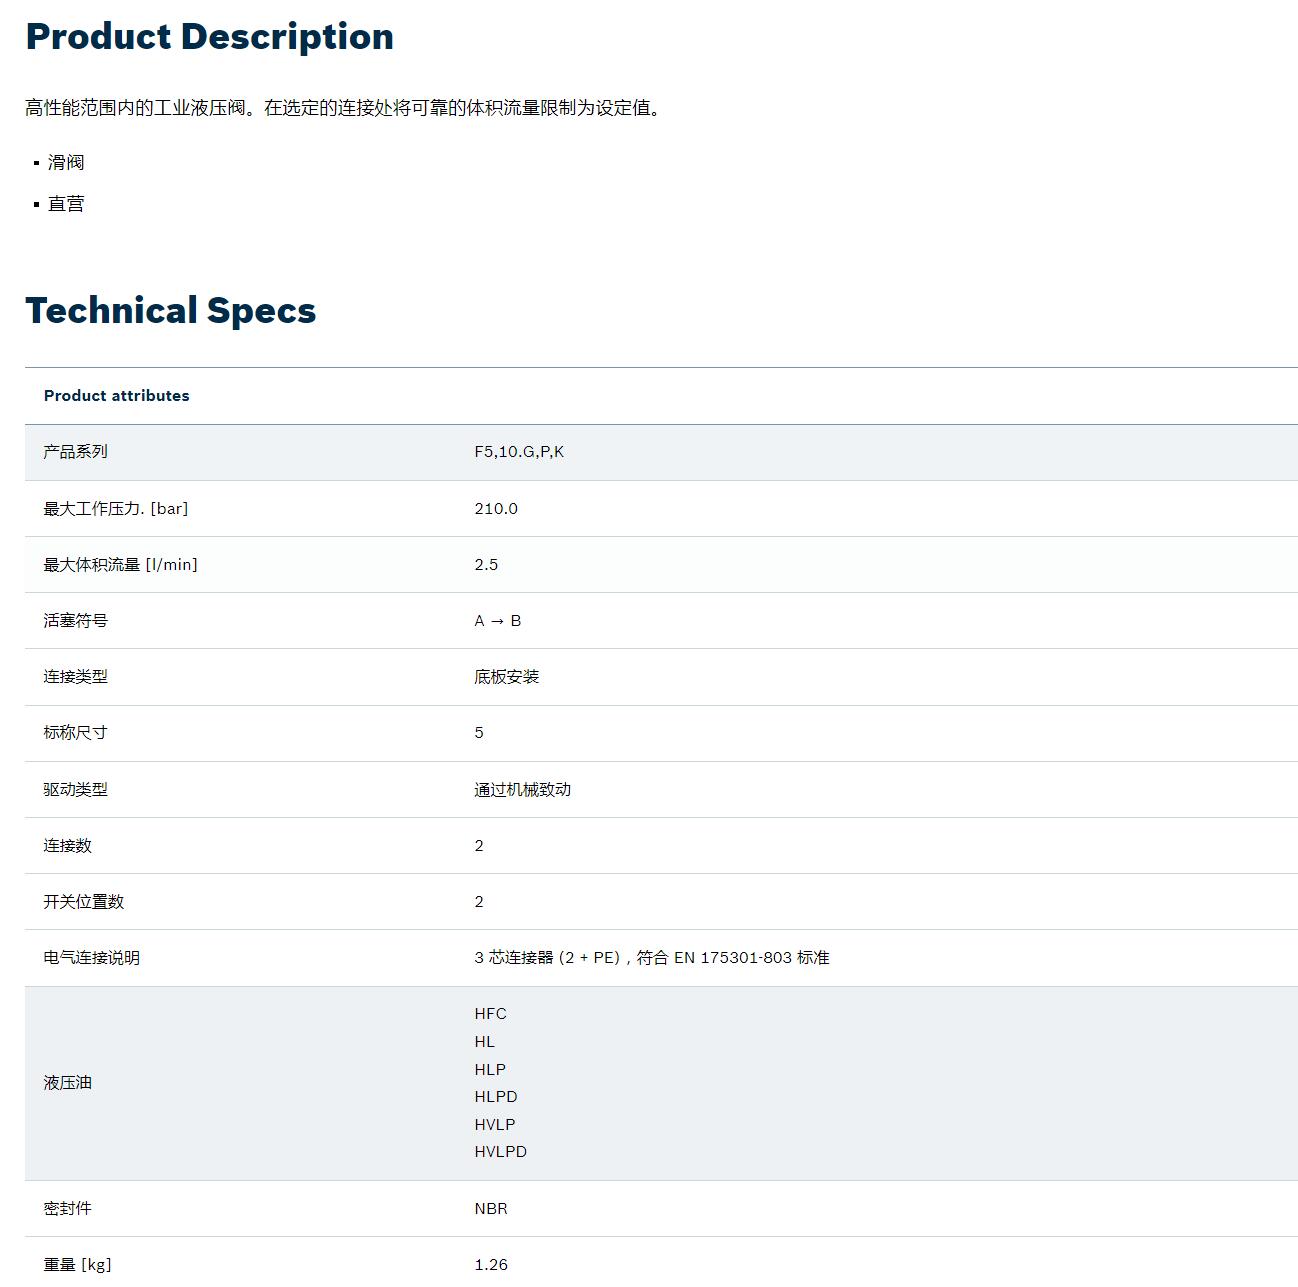Select the 直营 bullet item
Viewport: 1298px width, 1287px height.
click(x=66, y=204)
